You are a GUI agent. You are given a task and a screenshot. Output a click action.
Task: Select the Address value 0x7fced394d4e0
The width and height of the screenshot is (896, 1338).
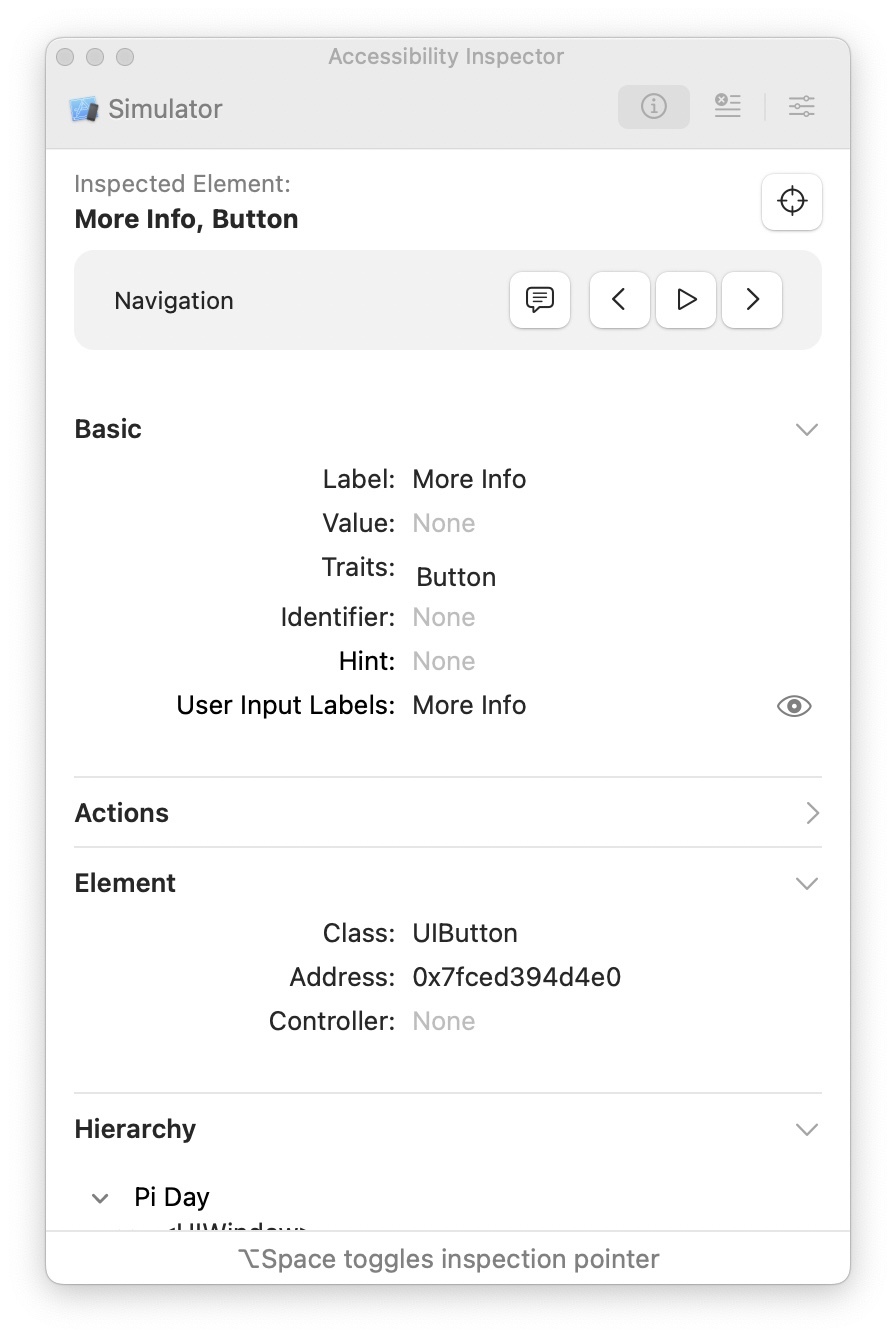pos(516,977)
